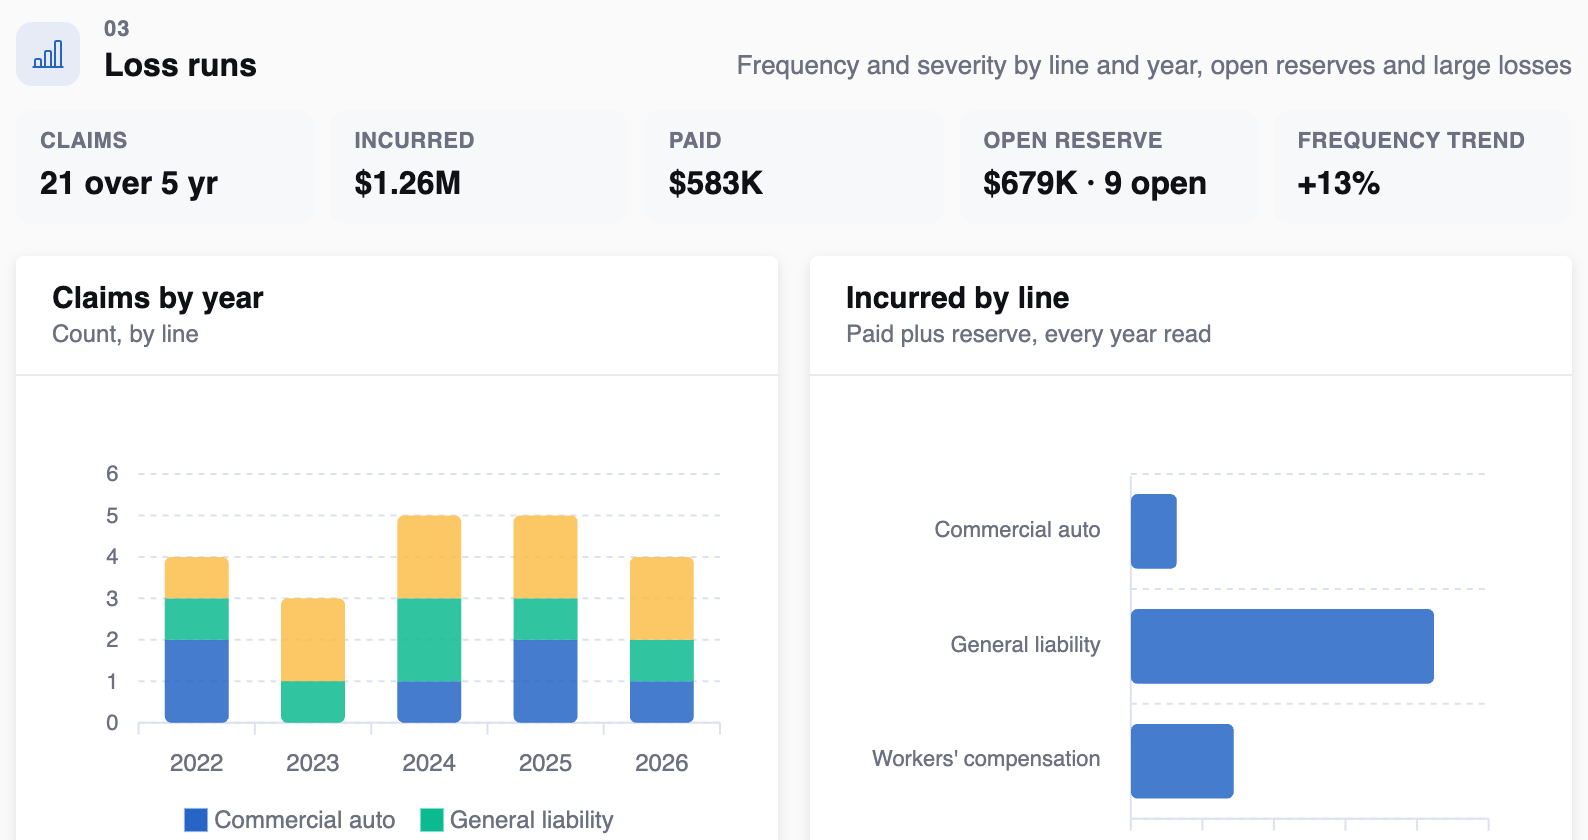Select the green segment of the 2025 bar
1588x840 pixels.
coord(545,619)
